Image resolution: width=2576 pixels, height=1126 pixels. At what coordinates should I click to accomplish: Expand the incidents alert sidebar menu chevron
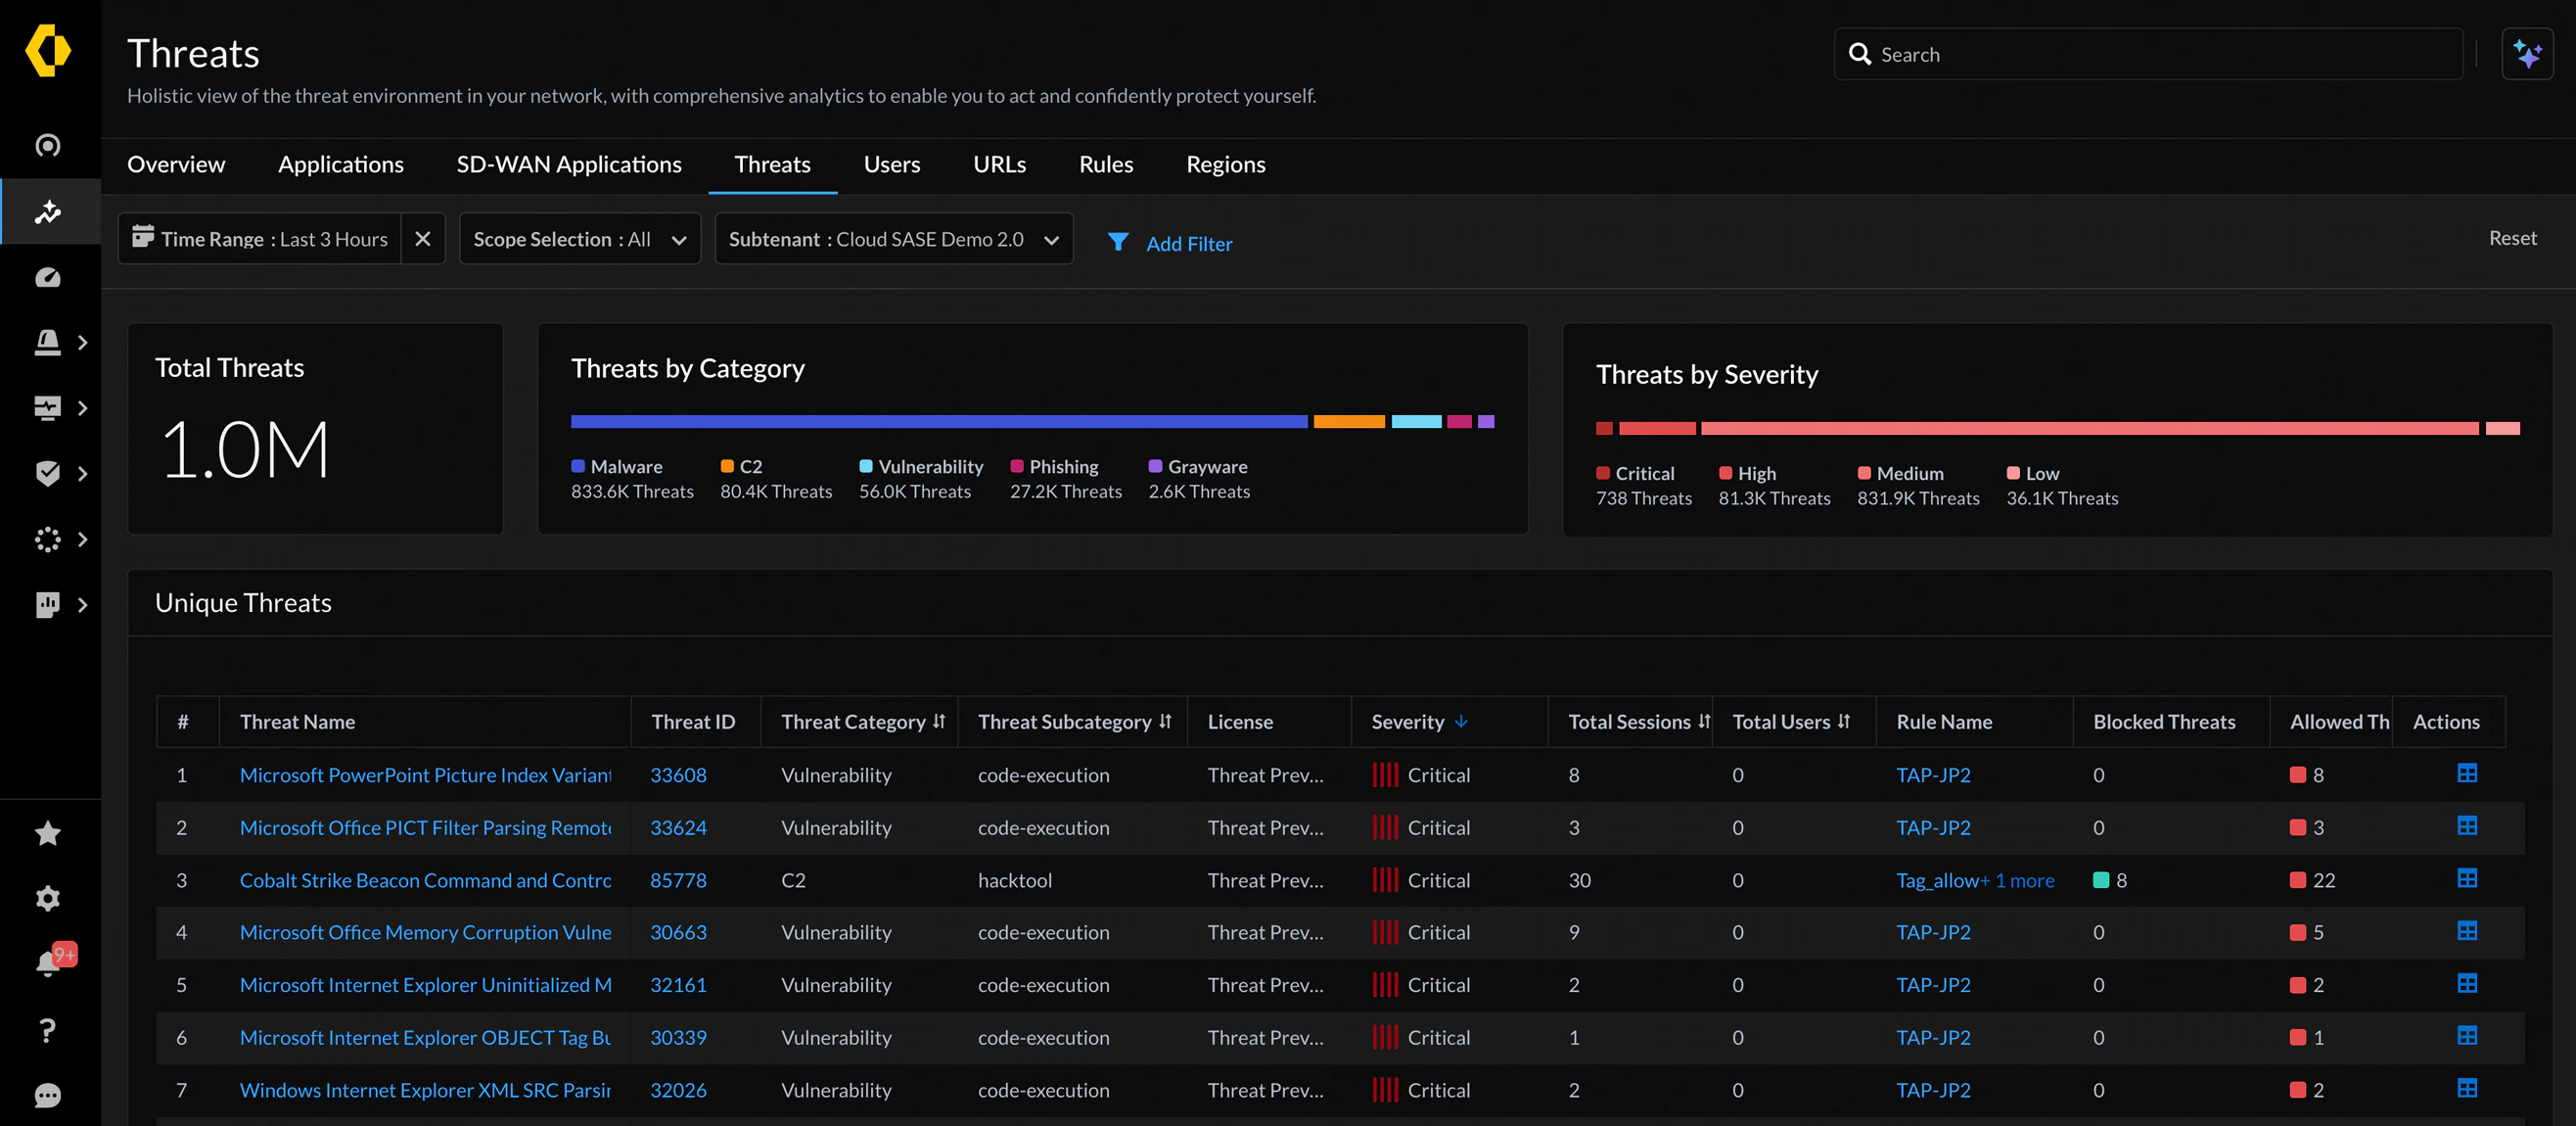tap(83, 343)
